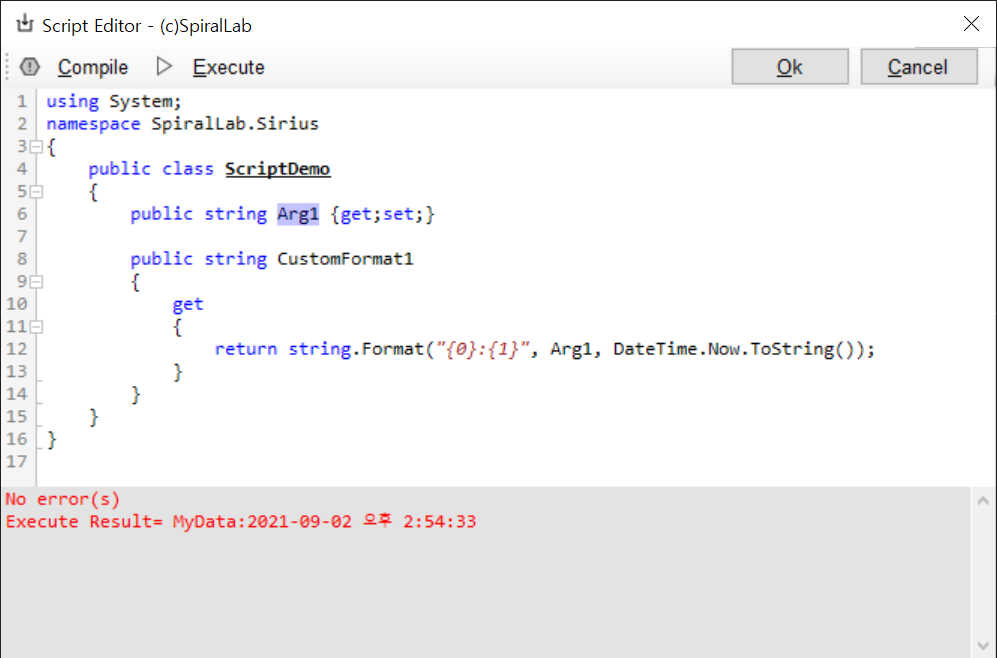Click the 'class' keyword on line 4
Viewport: 997px width, 658px height.
tap(188, 169)
